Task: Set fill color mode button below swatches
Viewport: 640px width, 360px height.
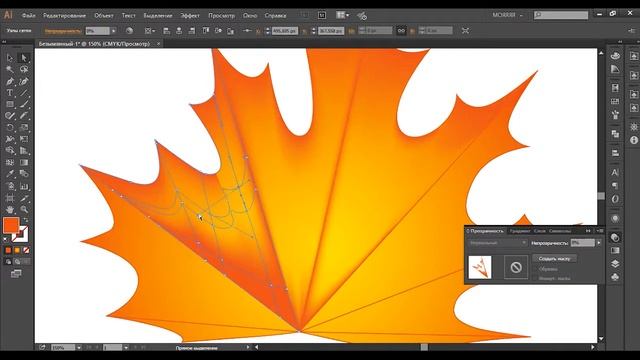Action: pyautogui.click(x=8, y=250)
